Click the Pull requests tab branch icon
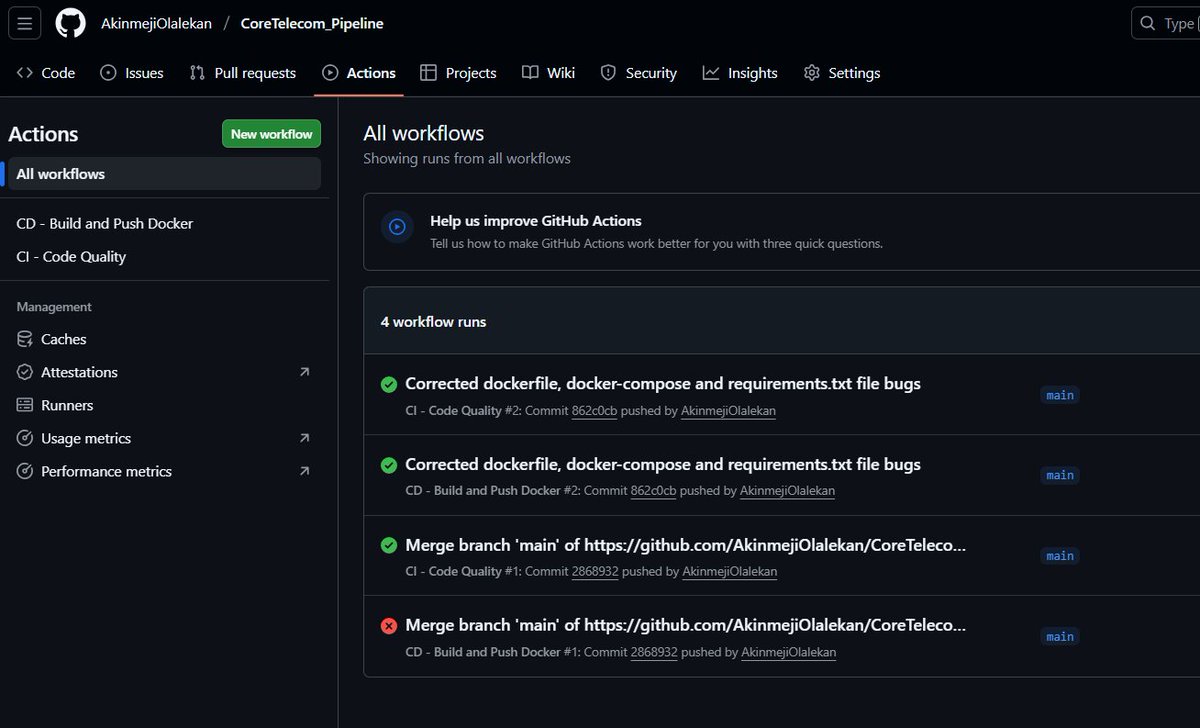 pos(197,73)
